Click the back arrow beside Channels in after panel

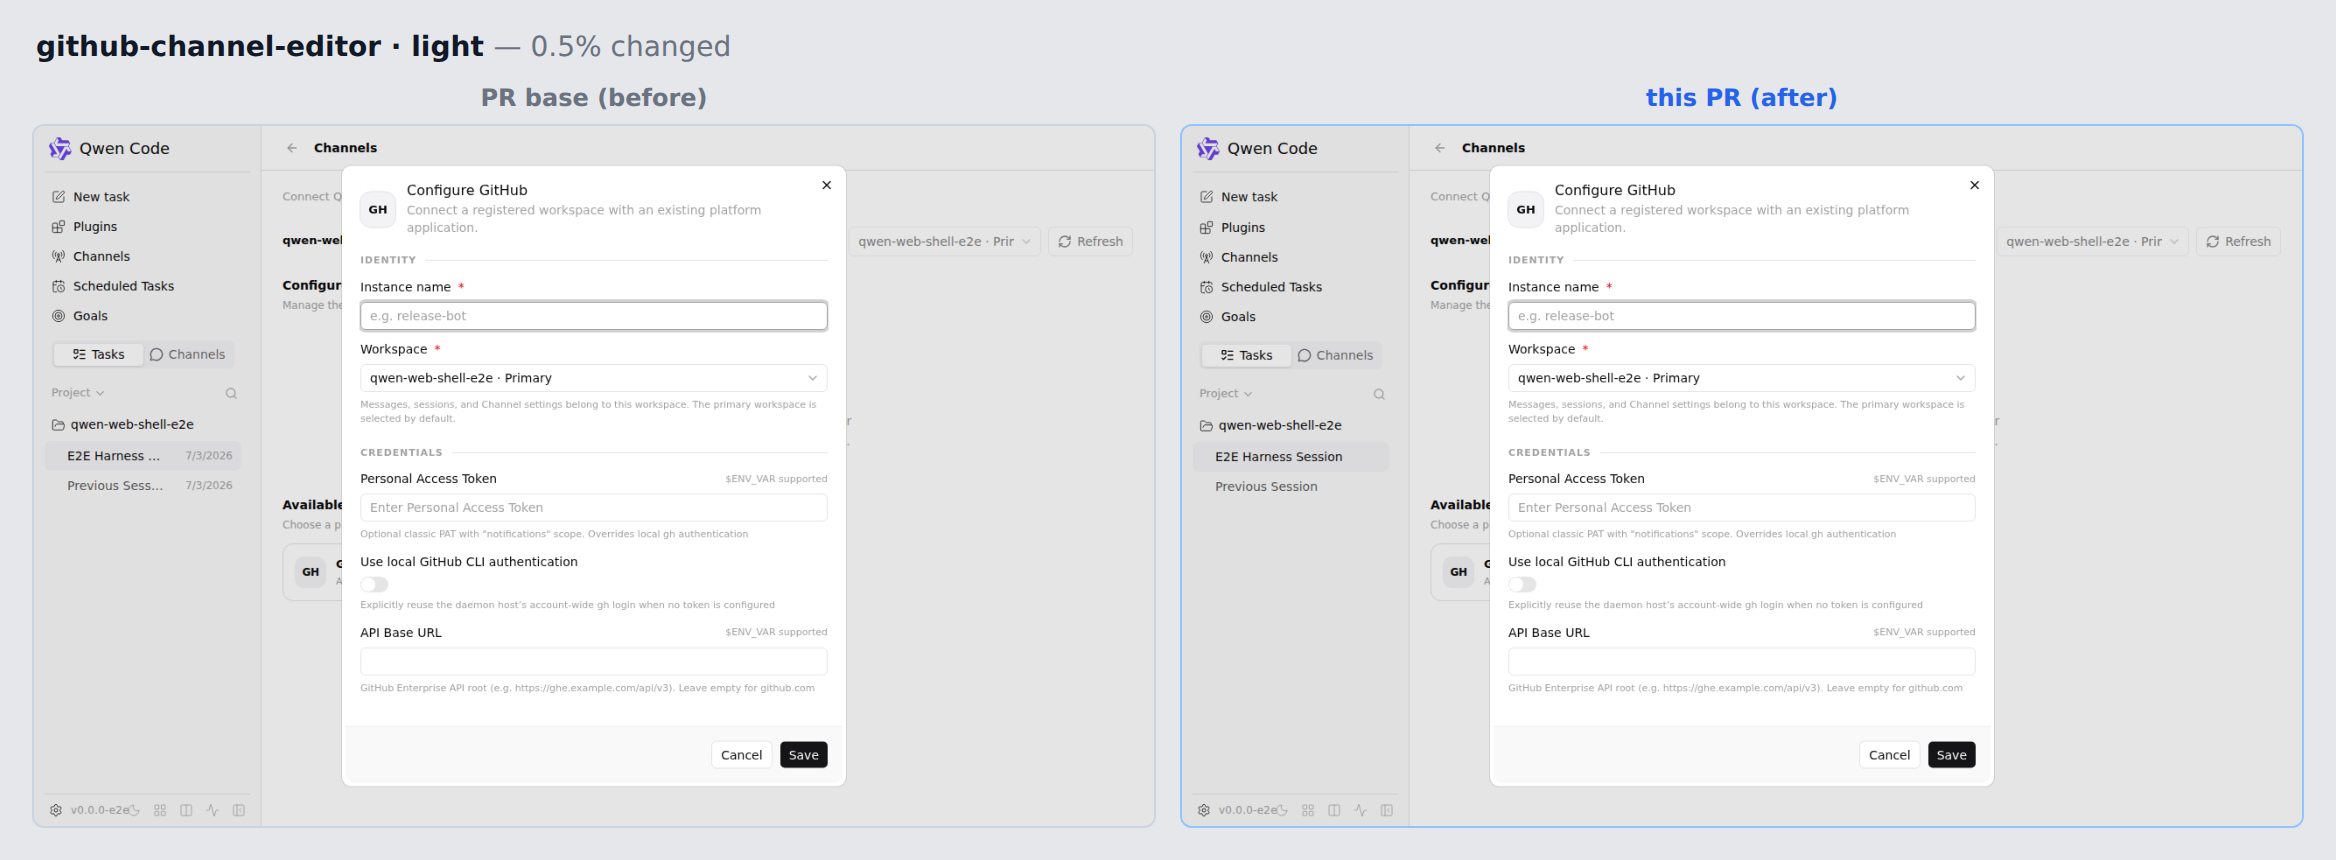1440,148
